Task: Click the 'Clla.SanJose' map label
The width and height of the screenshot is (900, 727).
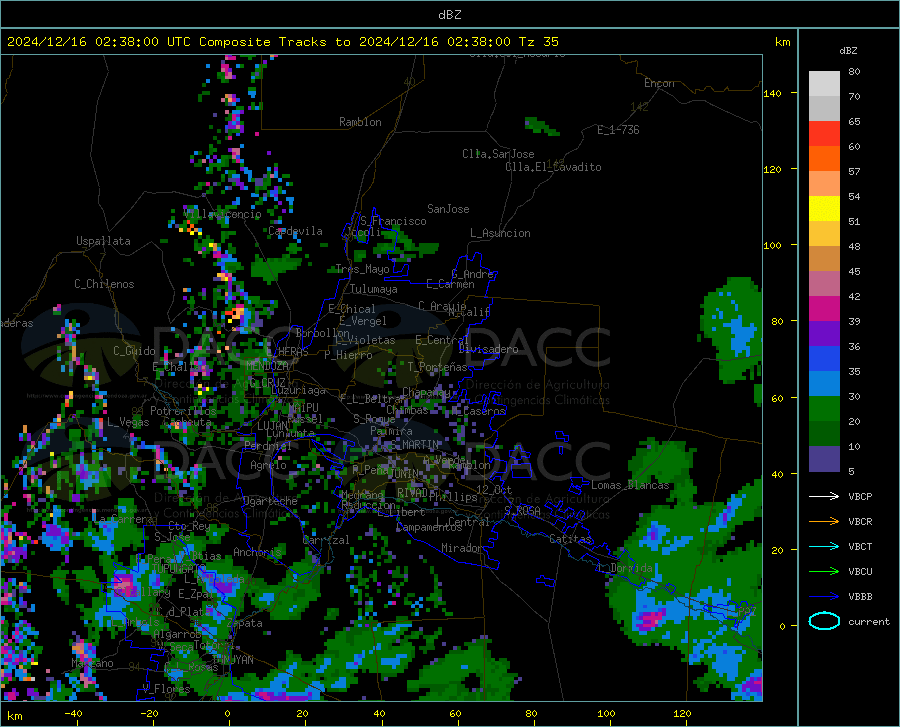Action: pos(498,154)
